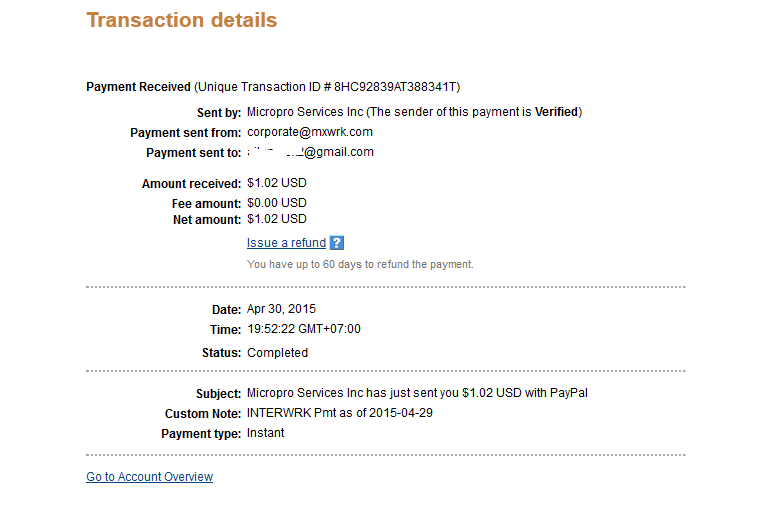Click the 60 days refund notice text
757x525 pixels.
(360, 264)
